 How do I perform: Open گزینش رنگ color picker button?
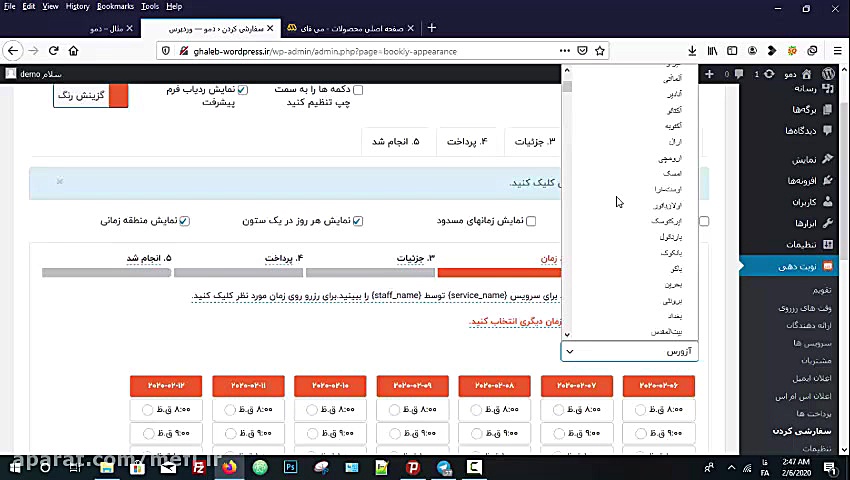point(81,95)
